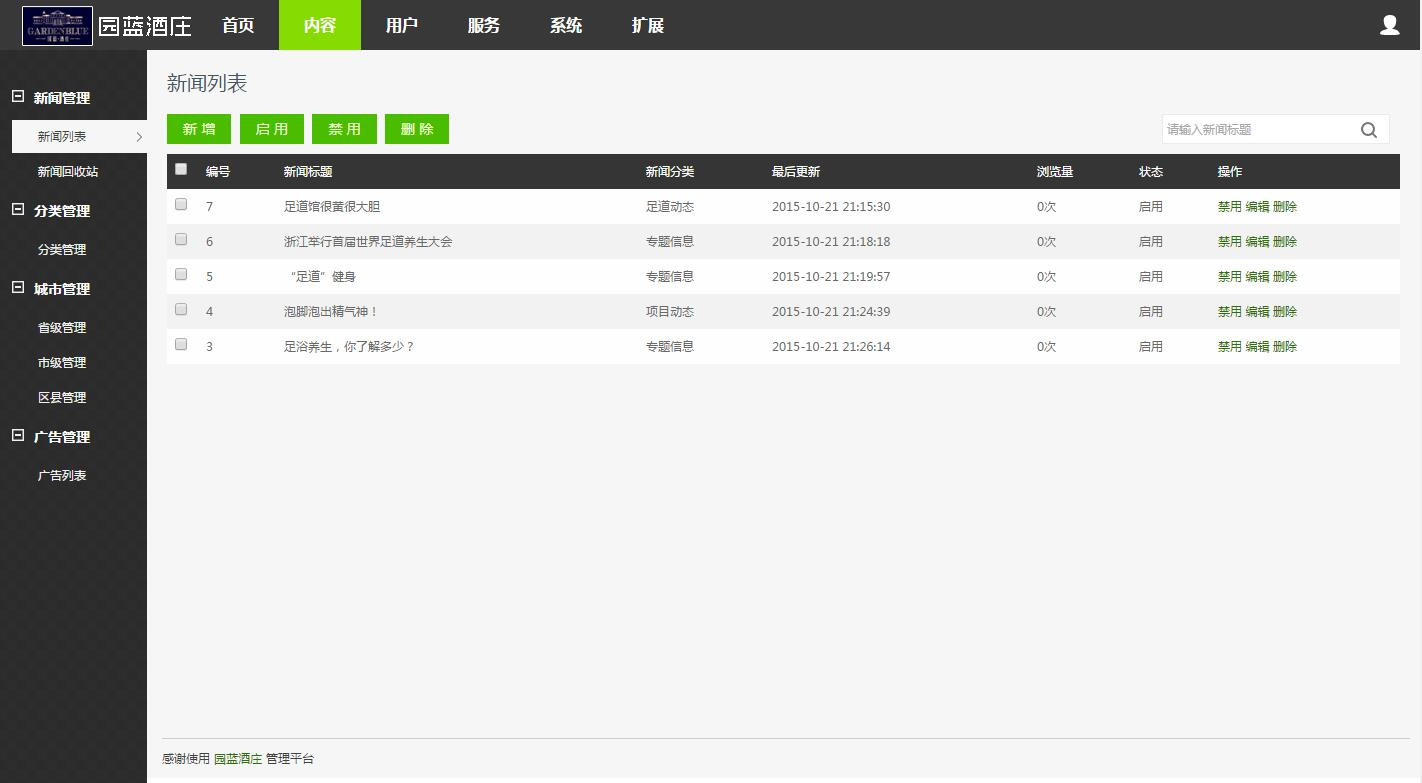Click 禁用 link for news item 3

click(1229, 347)
